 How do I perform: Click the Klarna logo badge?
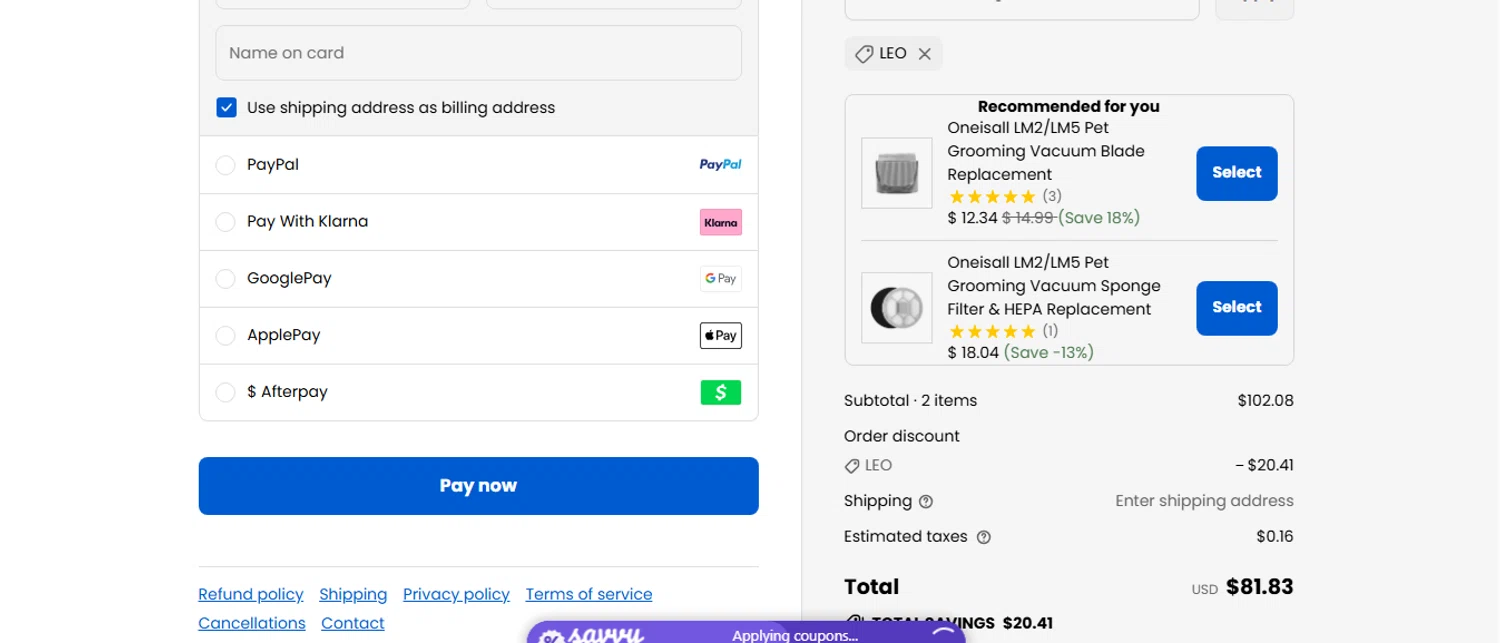tap(720, 222)
